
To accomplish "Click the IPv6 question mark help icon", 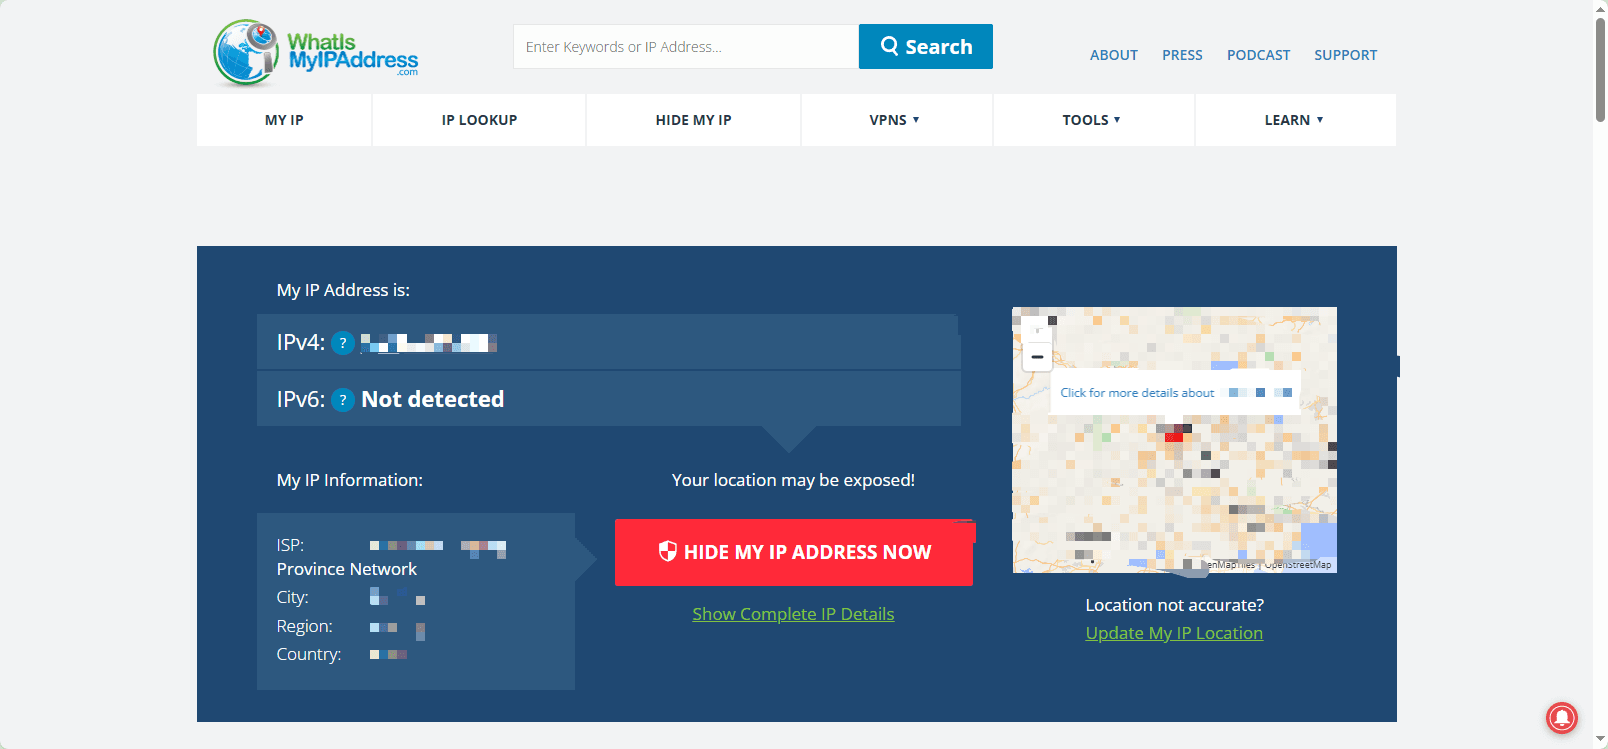I will (343, 400).
